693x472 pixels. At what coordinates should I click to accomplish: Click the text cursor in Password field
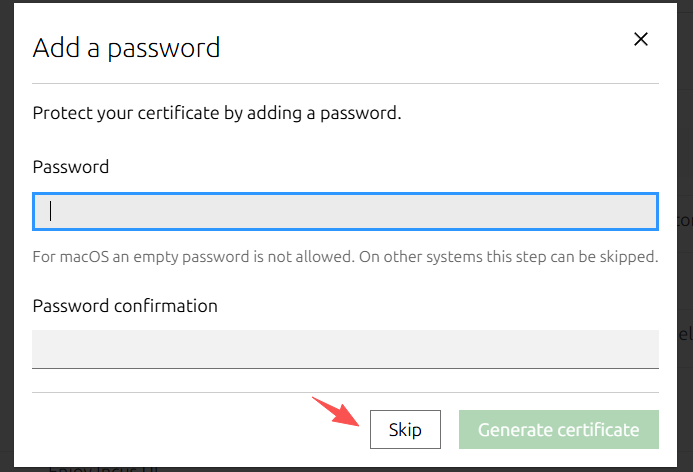pyautogui.click(x=50, y=211)
